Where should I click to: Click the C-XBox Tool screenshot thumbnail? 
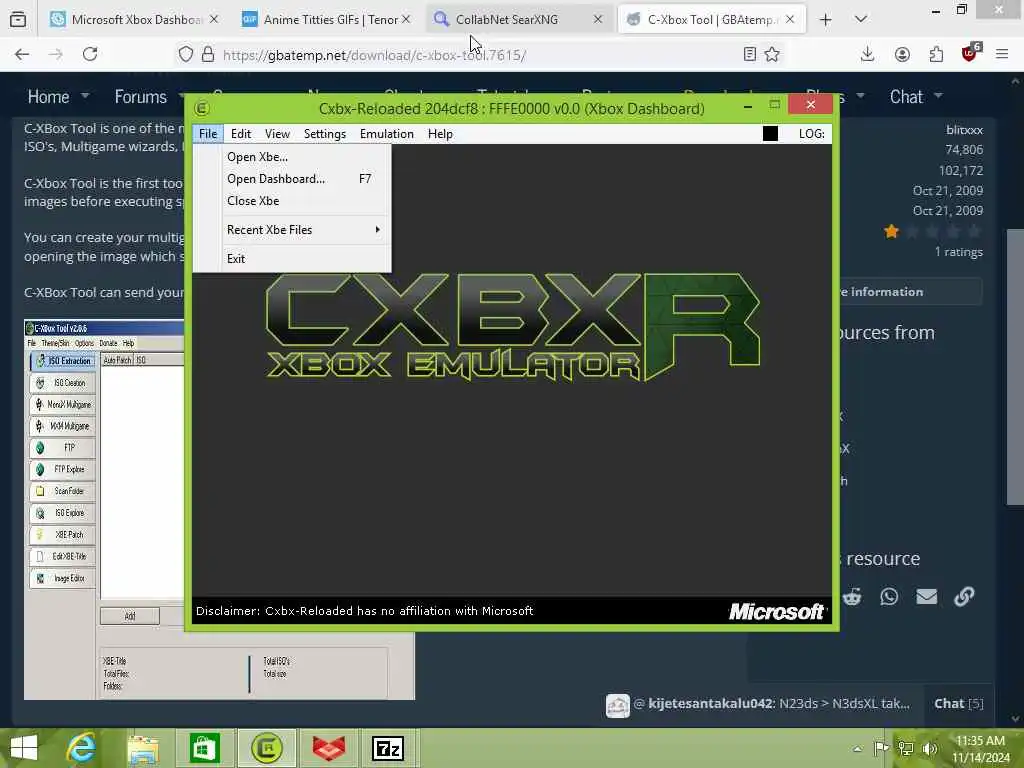point(219,509)
